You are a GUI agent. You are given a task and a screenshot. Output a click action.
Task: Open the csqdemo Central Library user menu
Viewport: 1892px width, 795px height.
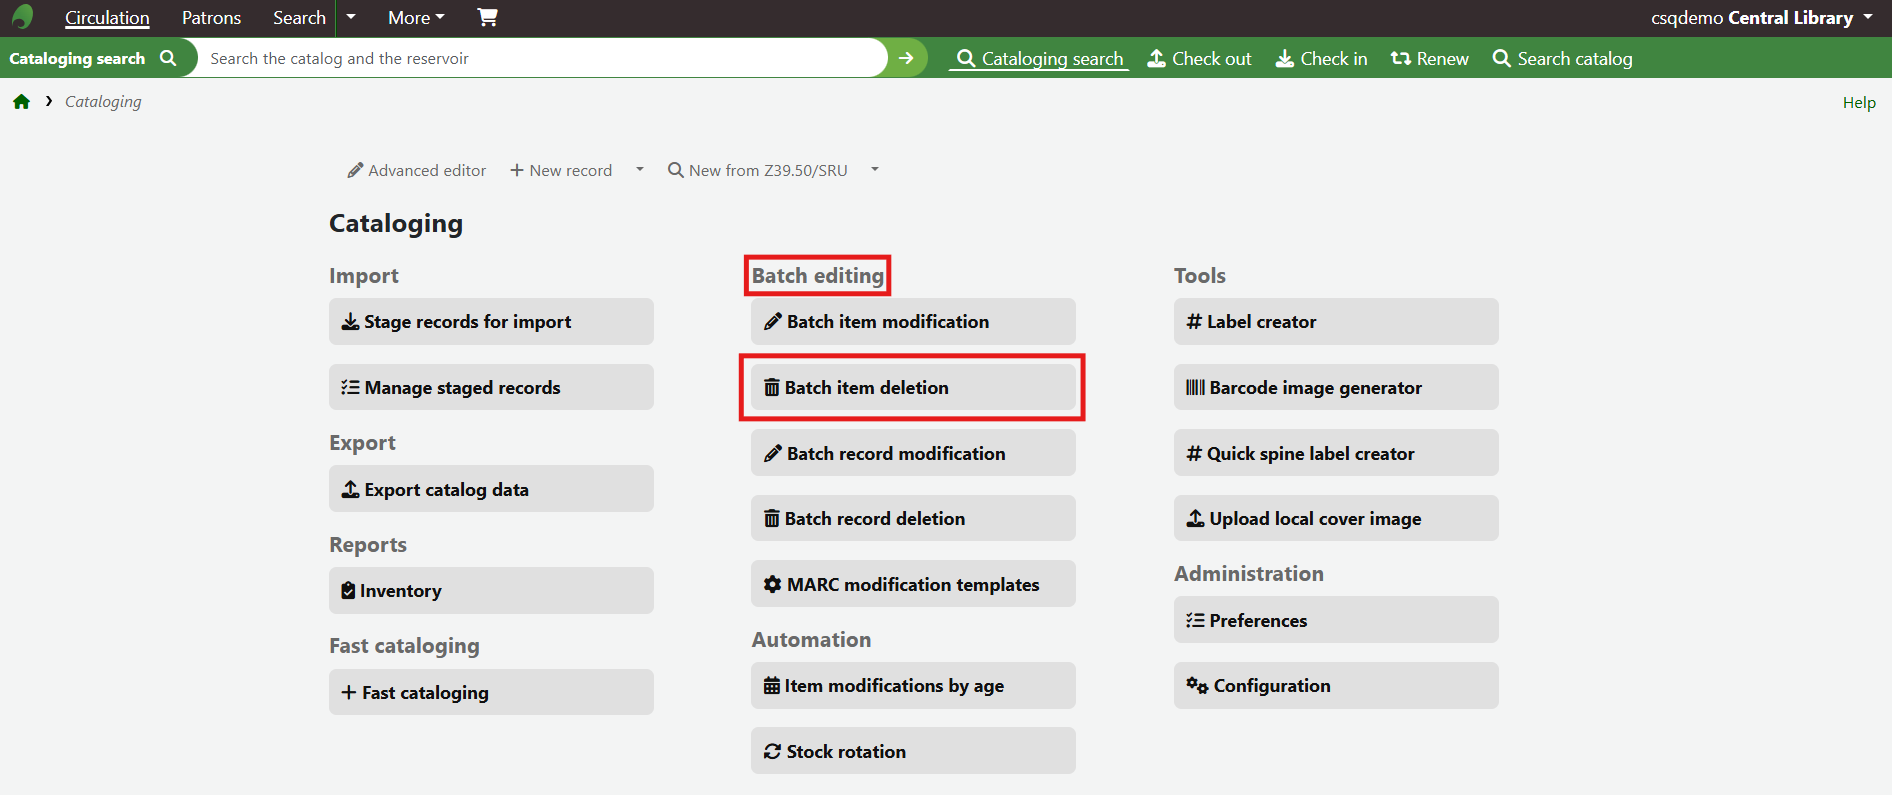point(1761,18)
